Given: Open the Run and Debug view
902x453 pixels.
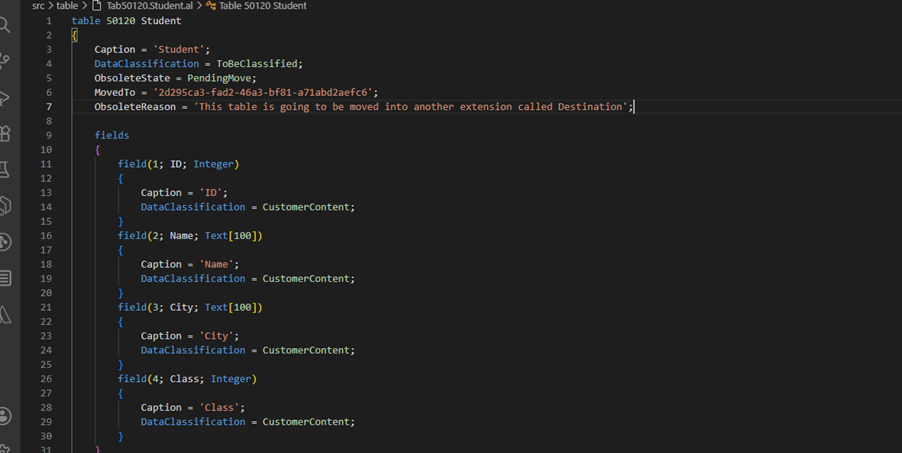Looking at the screenshot, I should coord(5,97).
